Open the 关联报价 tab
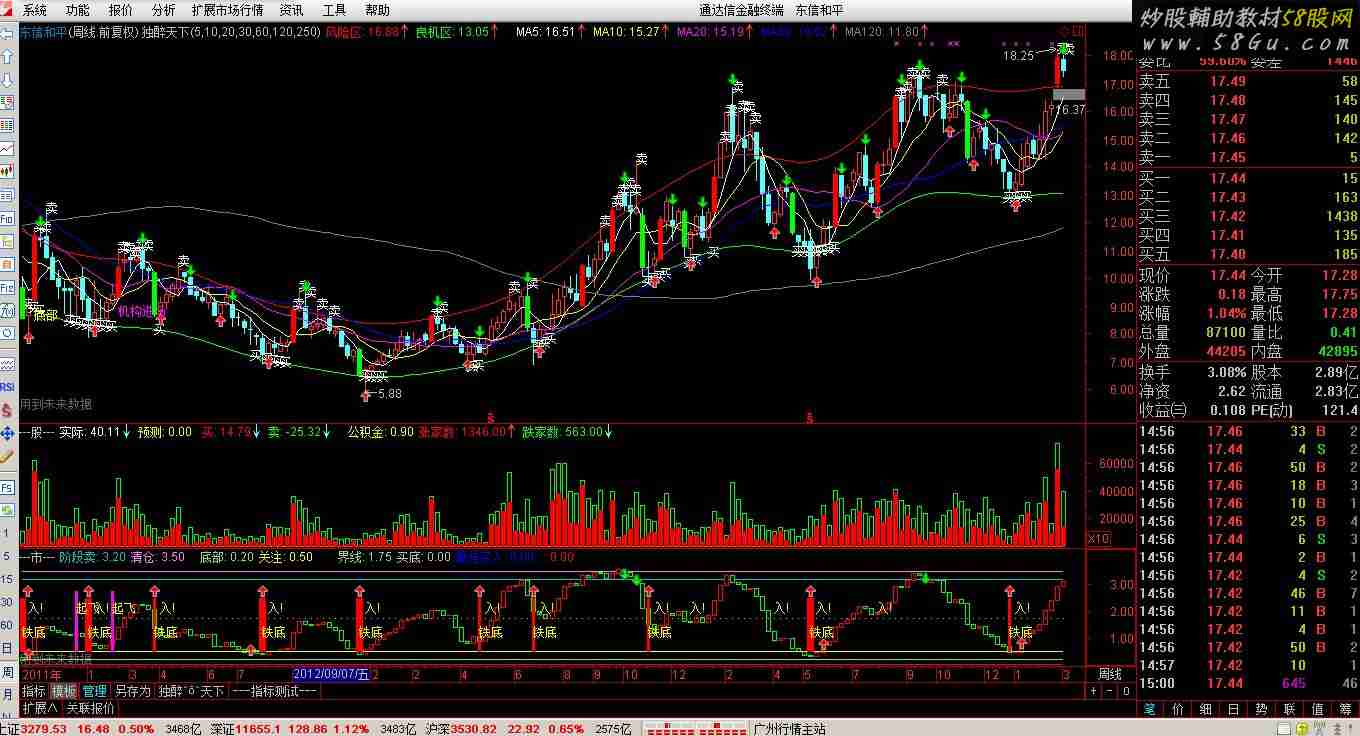The width and height of the screenshot is (1360, 736). click(x=91, y=708)
